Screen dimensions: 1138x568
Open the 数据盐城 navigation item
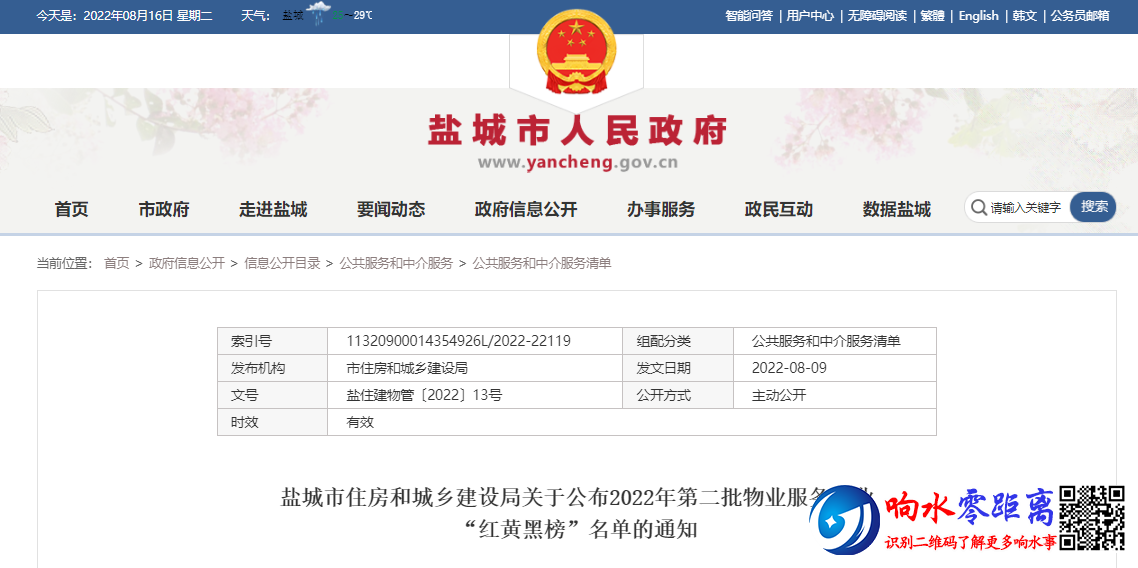click(896, 210)
